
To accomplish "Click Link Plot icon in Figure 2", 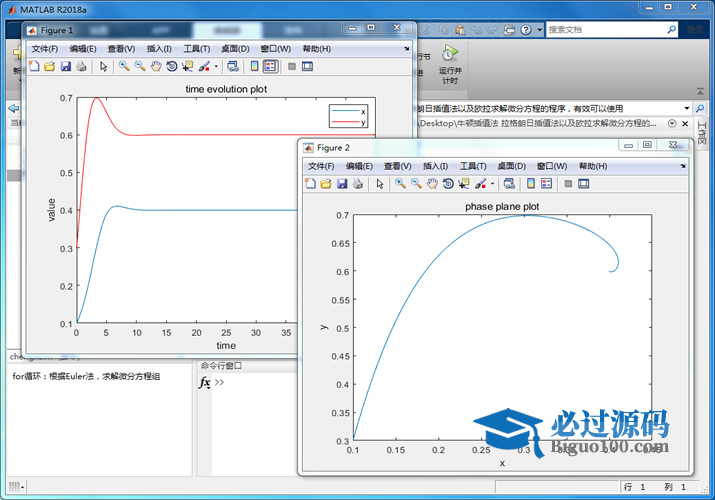I will coord(509,184).
